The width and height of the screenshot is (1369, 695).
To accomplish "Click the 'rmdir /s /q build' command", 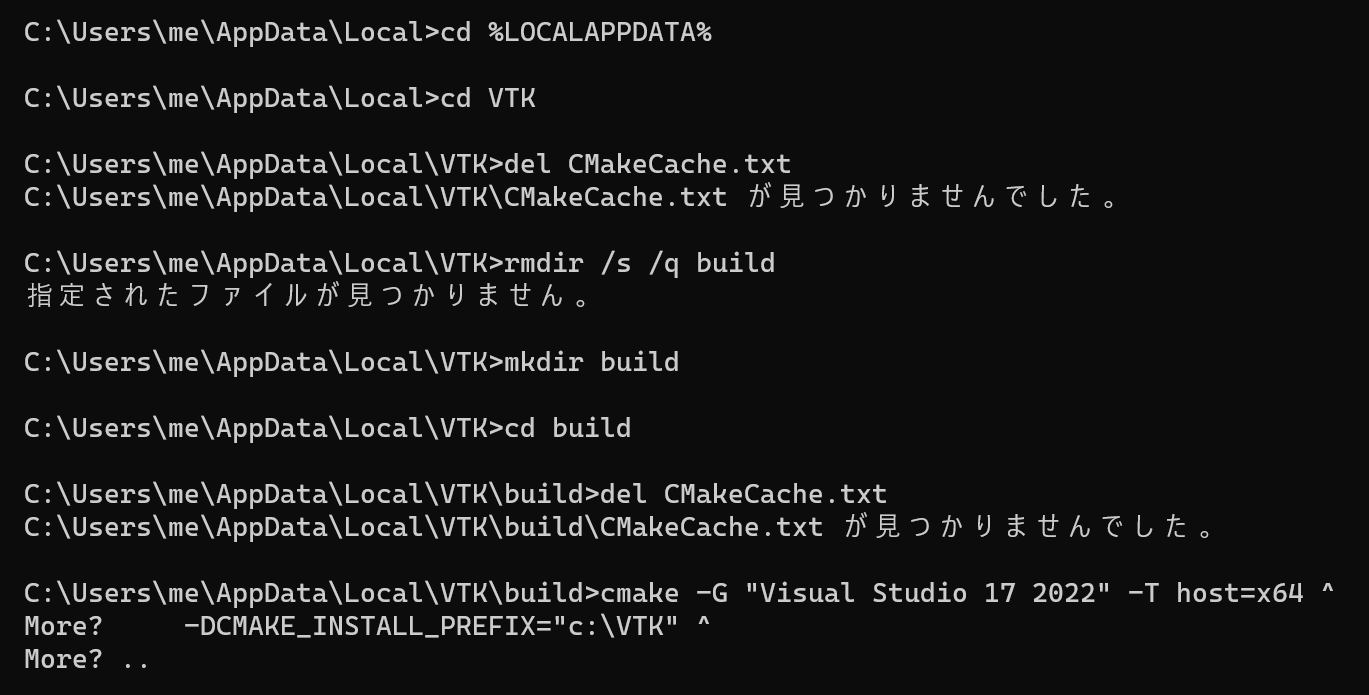I will click(640, 263).
